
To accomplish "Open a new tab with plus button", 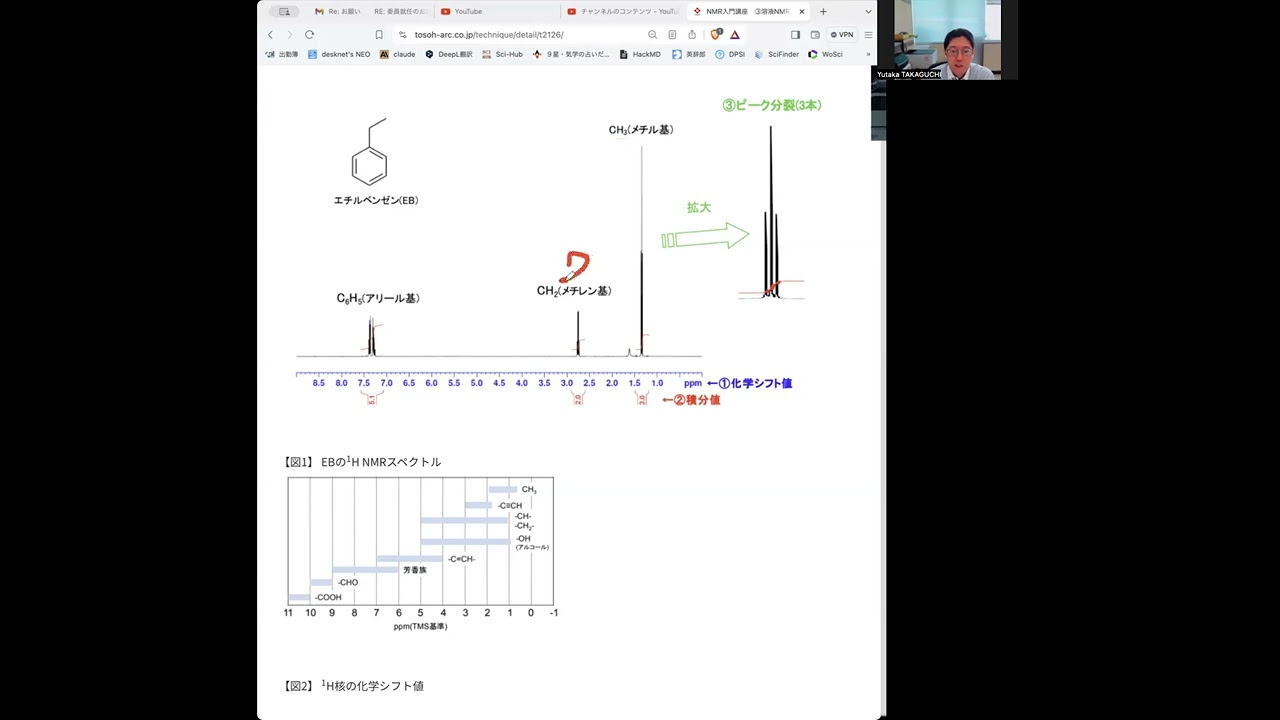I will click(823, 11).
